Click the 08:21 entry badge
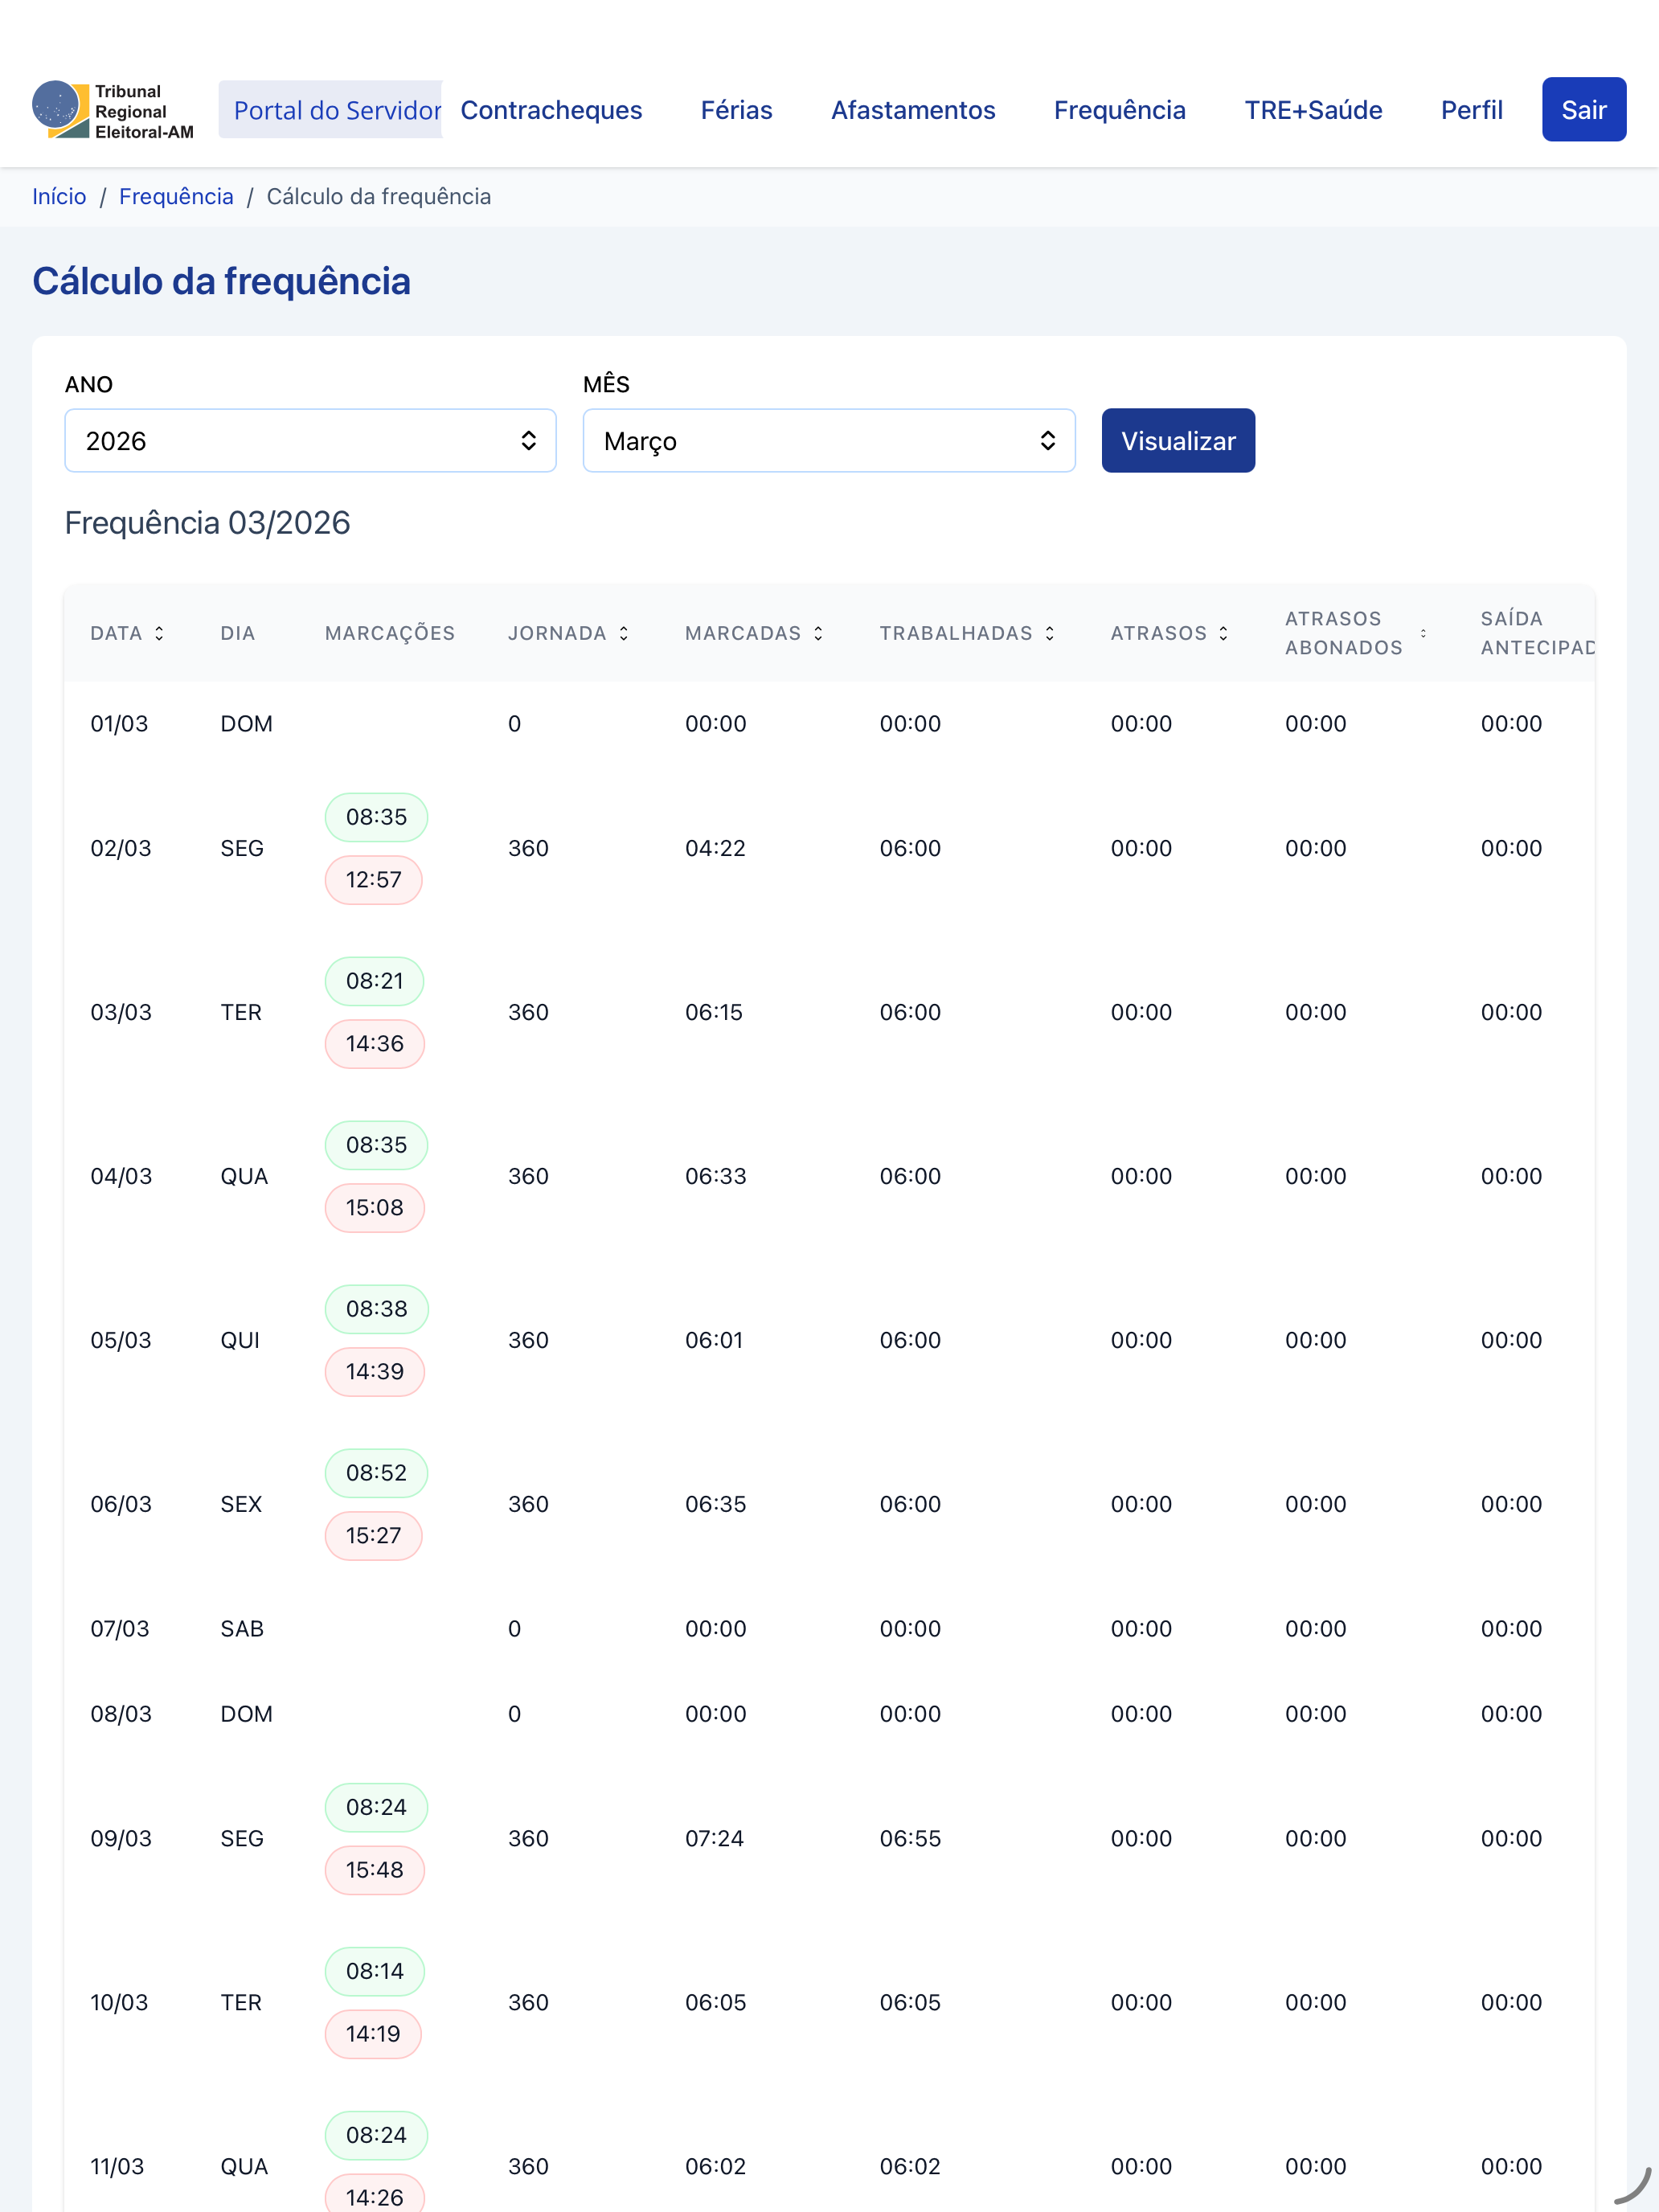Image resolution: width=1659 pixels, height=2212 pixels. pyautogui.click(x=374, y=981)
